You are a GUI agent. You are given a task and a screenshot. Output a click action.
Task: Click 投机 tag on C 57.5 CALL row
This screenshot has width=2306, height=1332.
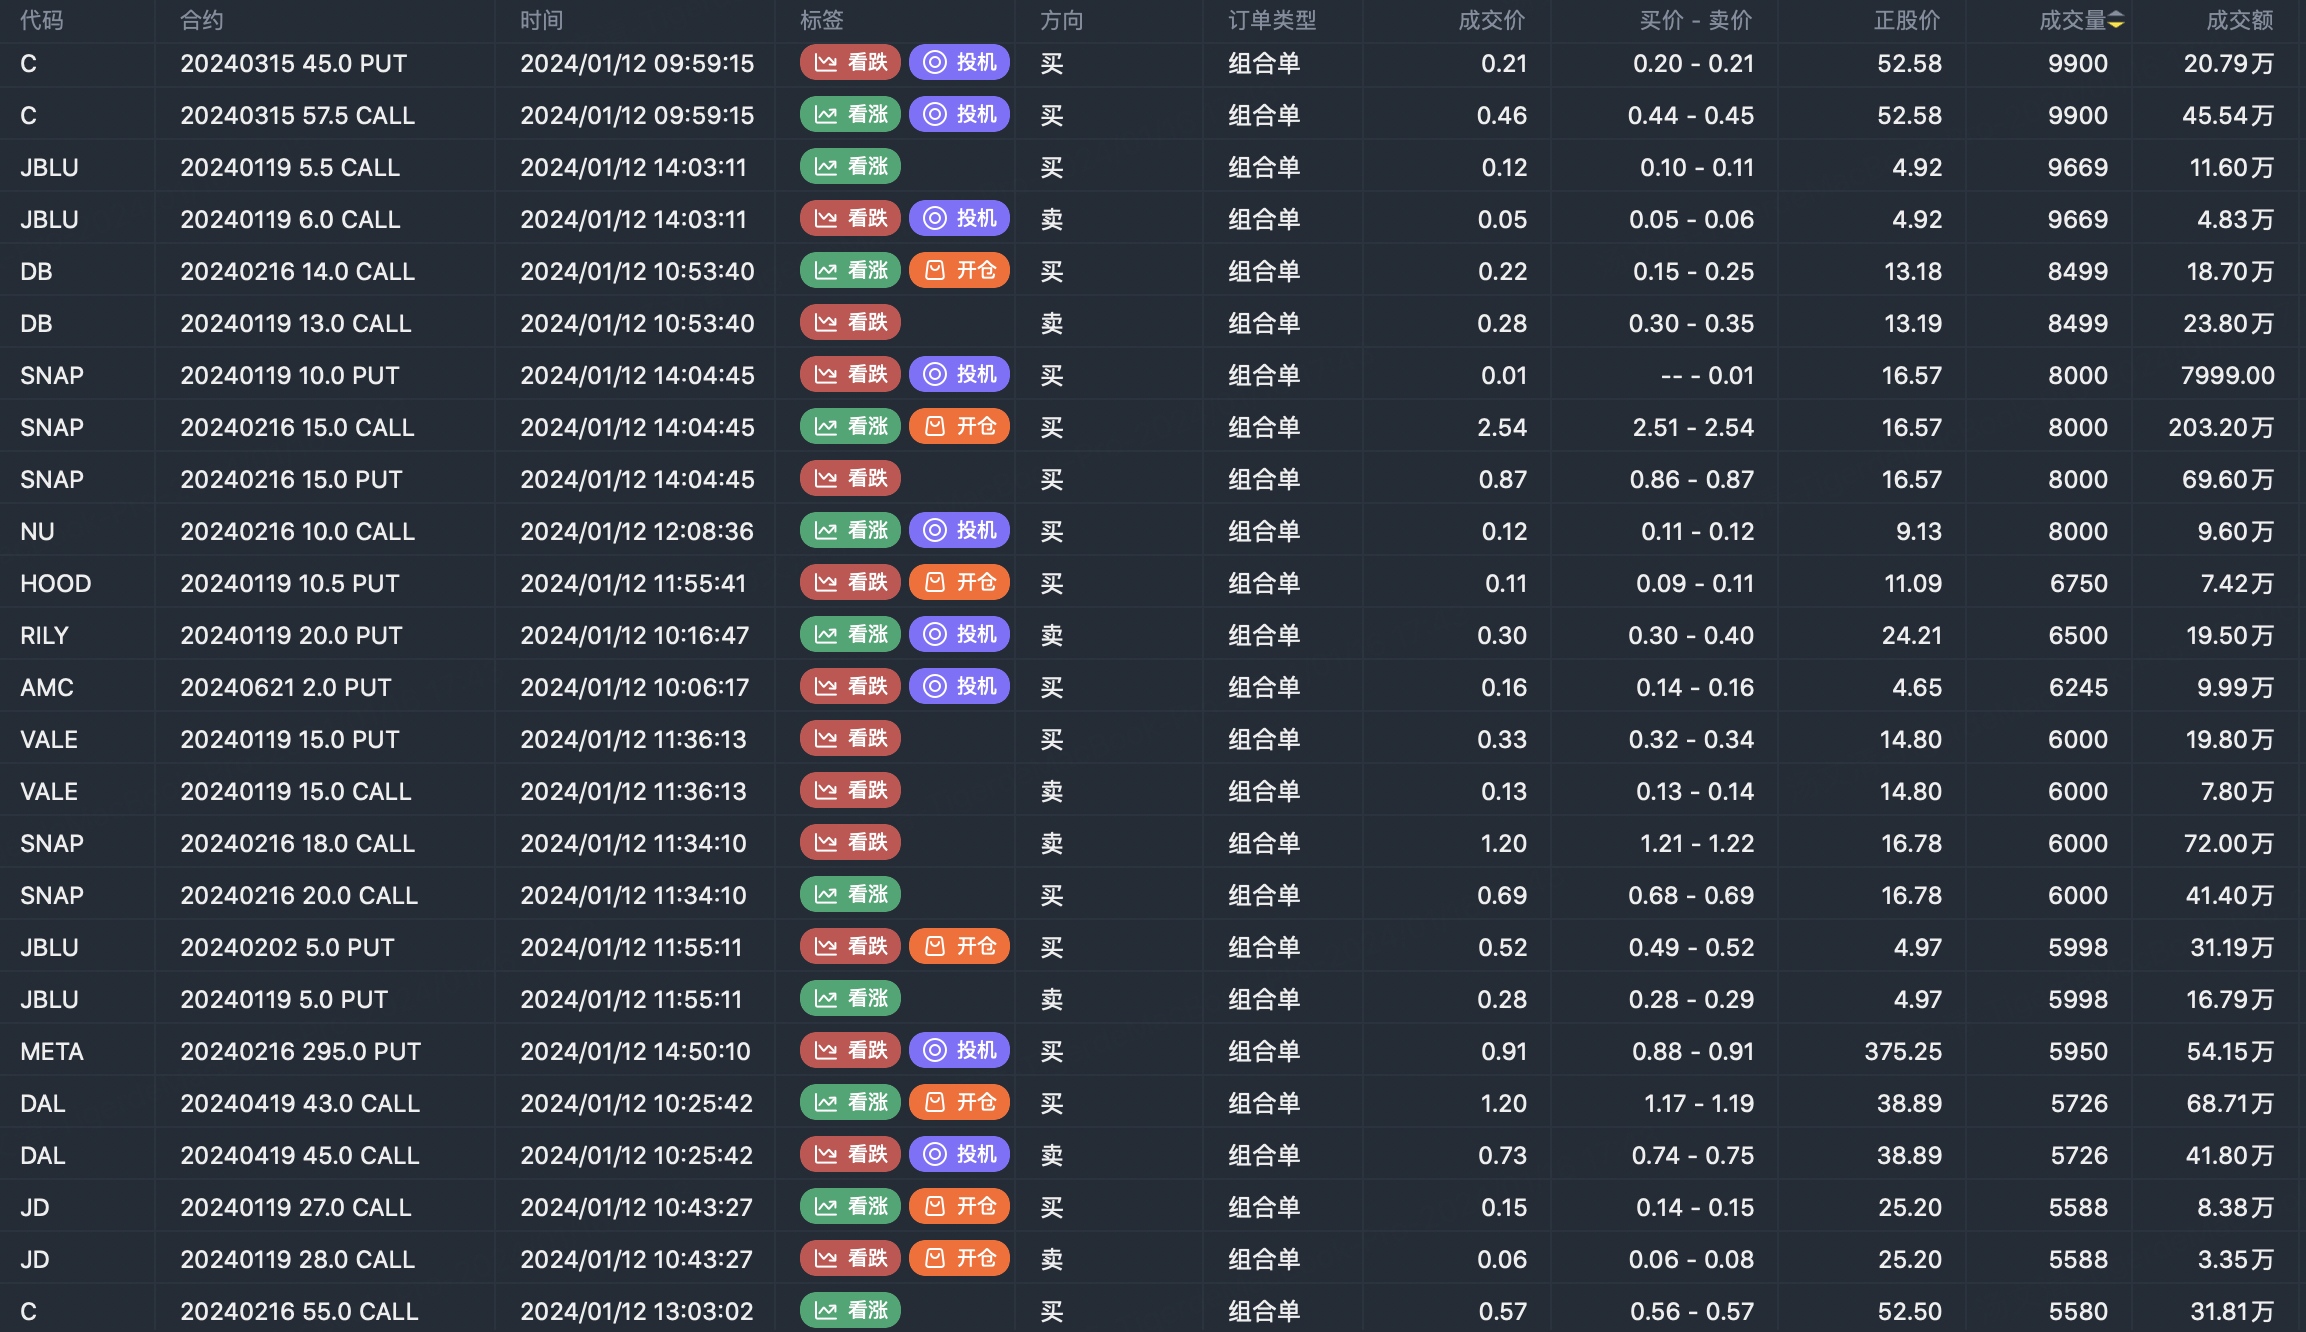coord(959,115)
